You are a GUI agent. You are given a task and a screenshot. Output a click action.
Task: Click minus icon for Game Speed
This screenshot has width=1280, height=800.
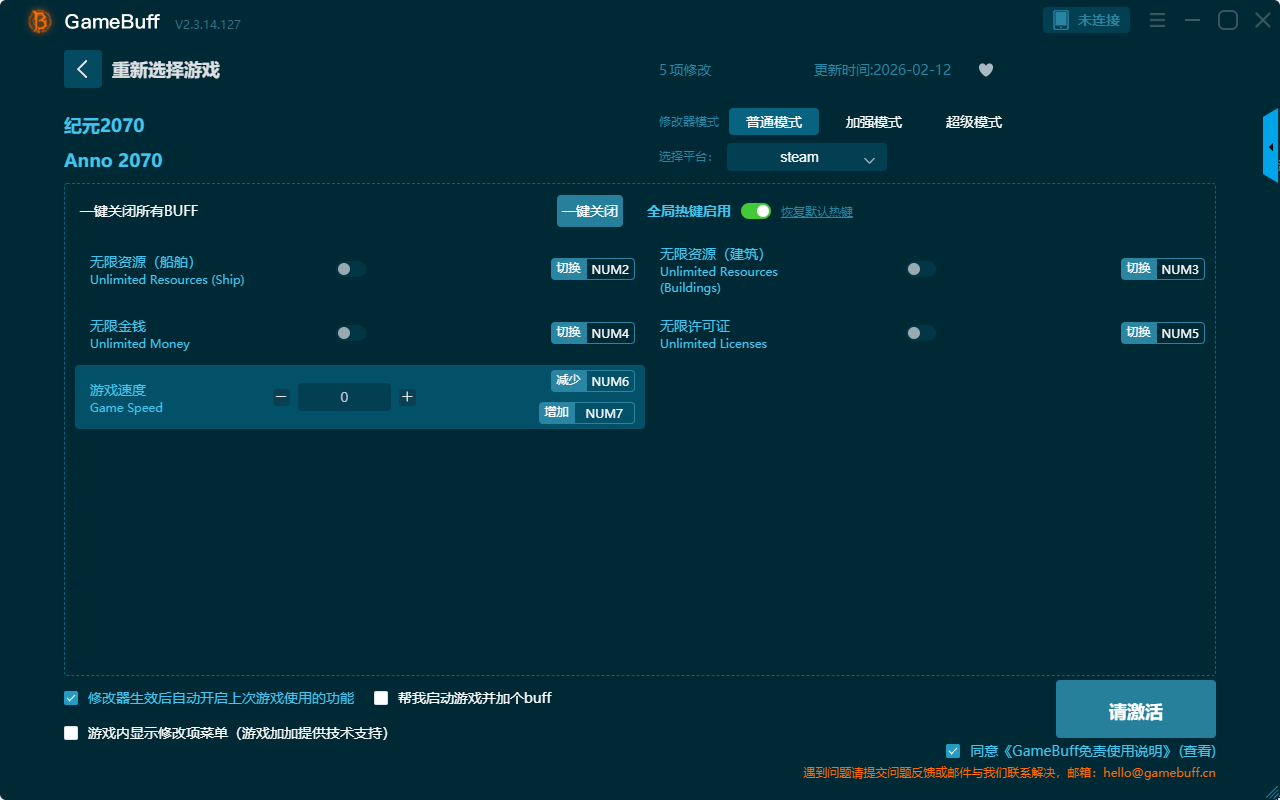point(282,397)
